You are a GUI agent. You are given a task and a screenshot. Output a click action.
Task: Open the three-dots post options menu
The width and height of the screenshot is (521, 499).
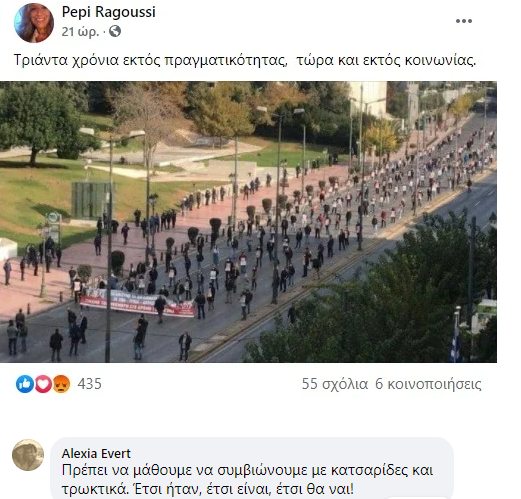tap(464, 21)
